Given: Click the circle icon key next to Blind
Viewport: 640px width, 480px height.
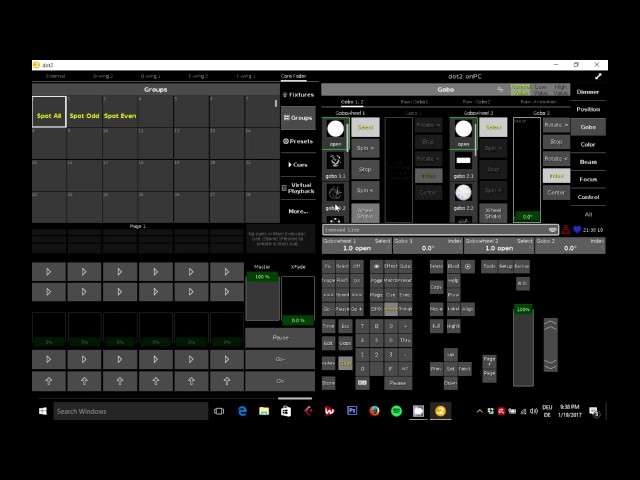Looking at the screenshot, I should click(x=468, y=267).
